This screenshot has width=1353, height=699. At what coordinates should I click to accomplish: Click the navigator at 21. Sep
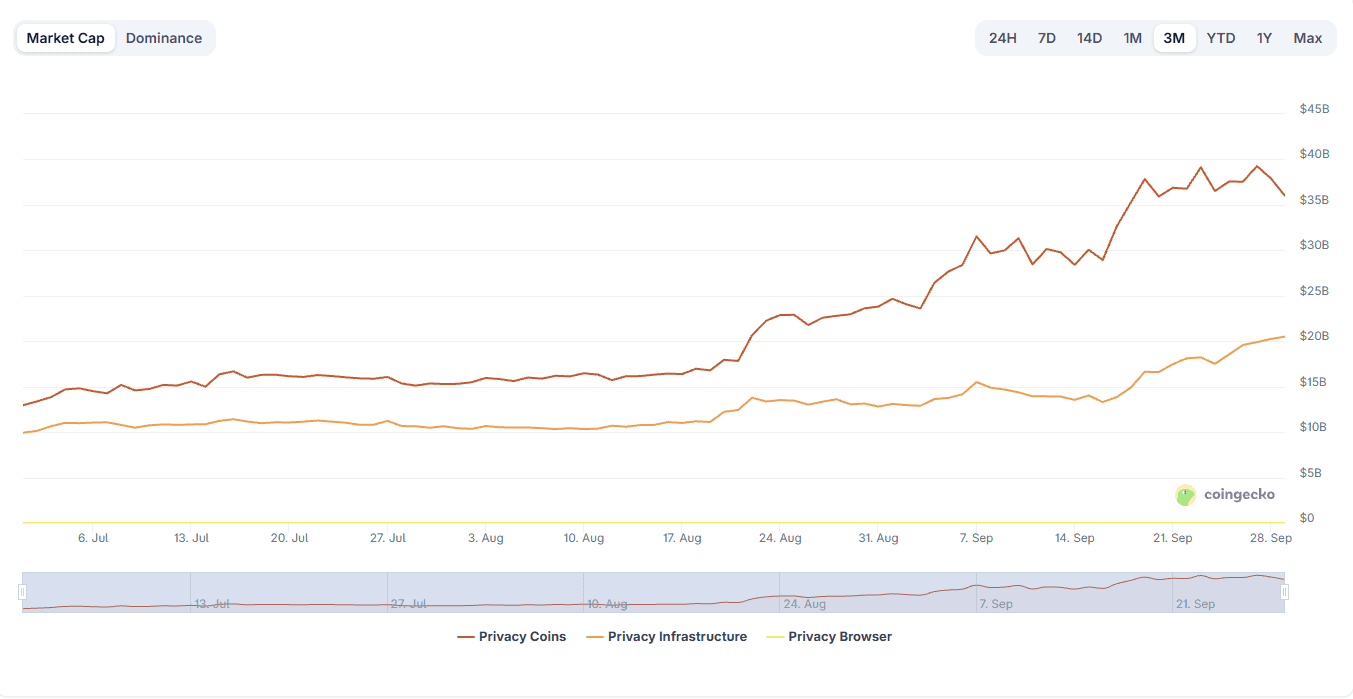pos(1196,604)
